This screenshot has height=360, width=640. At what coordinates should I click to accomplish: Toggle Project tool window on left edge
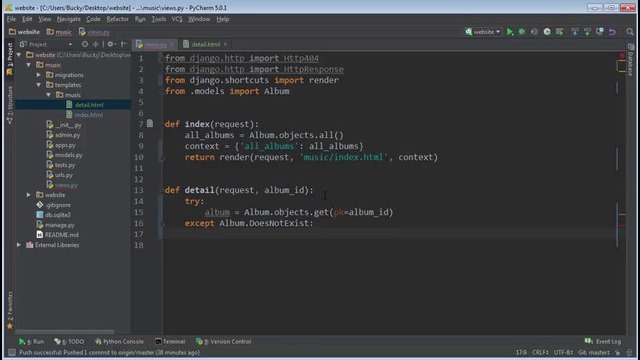(10, 59)
